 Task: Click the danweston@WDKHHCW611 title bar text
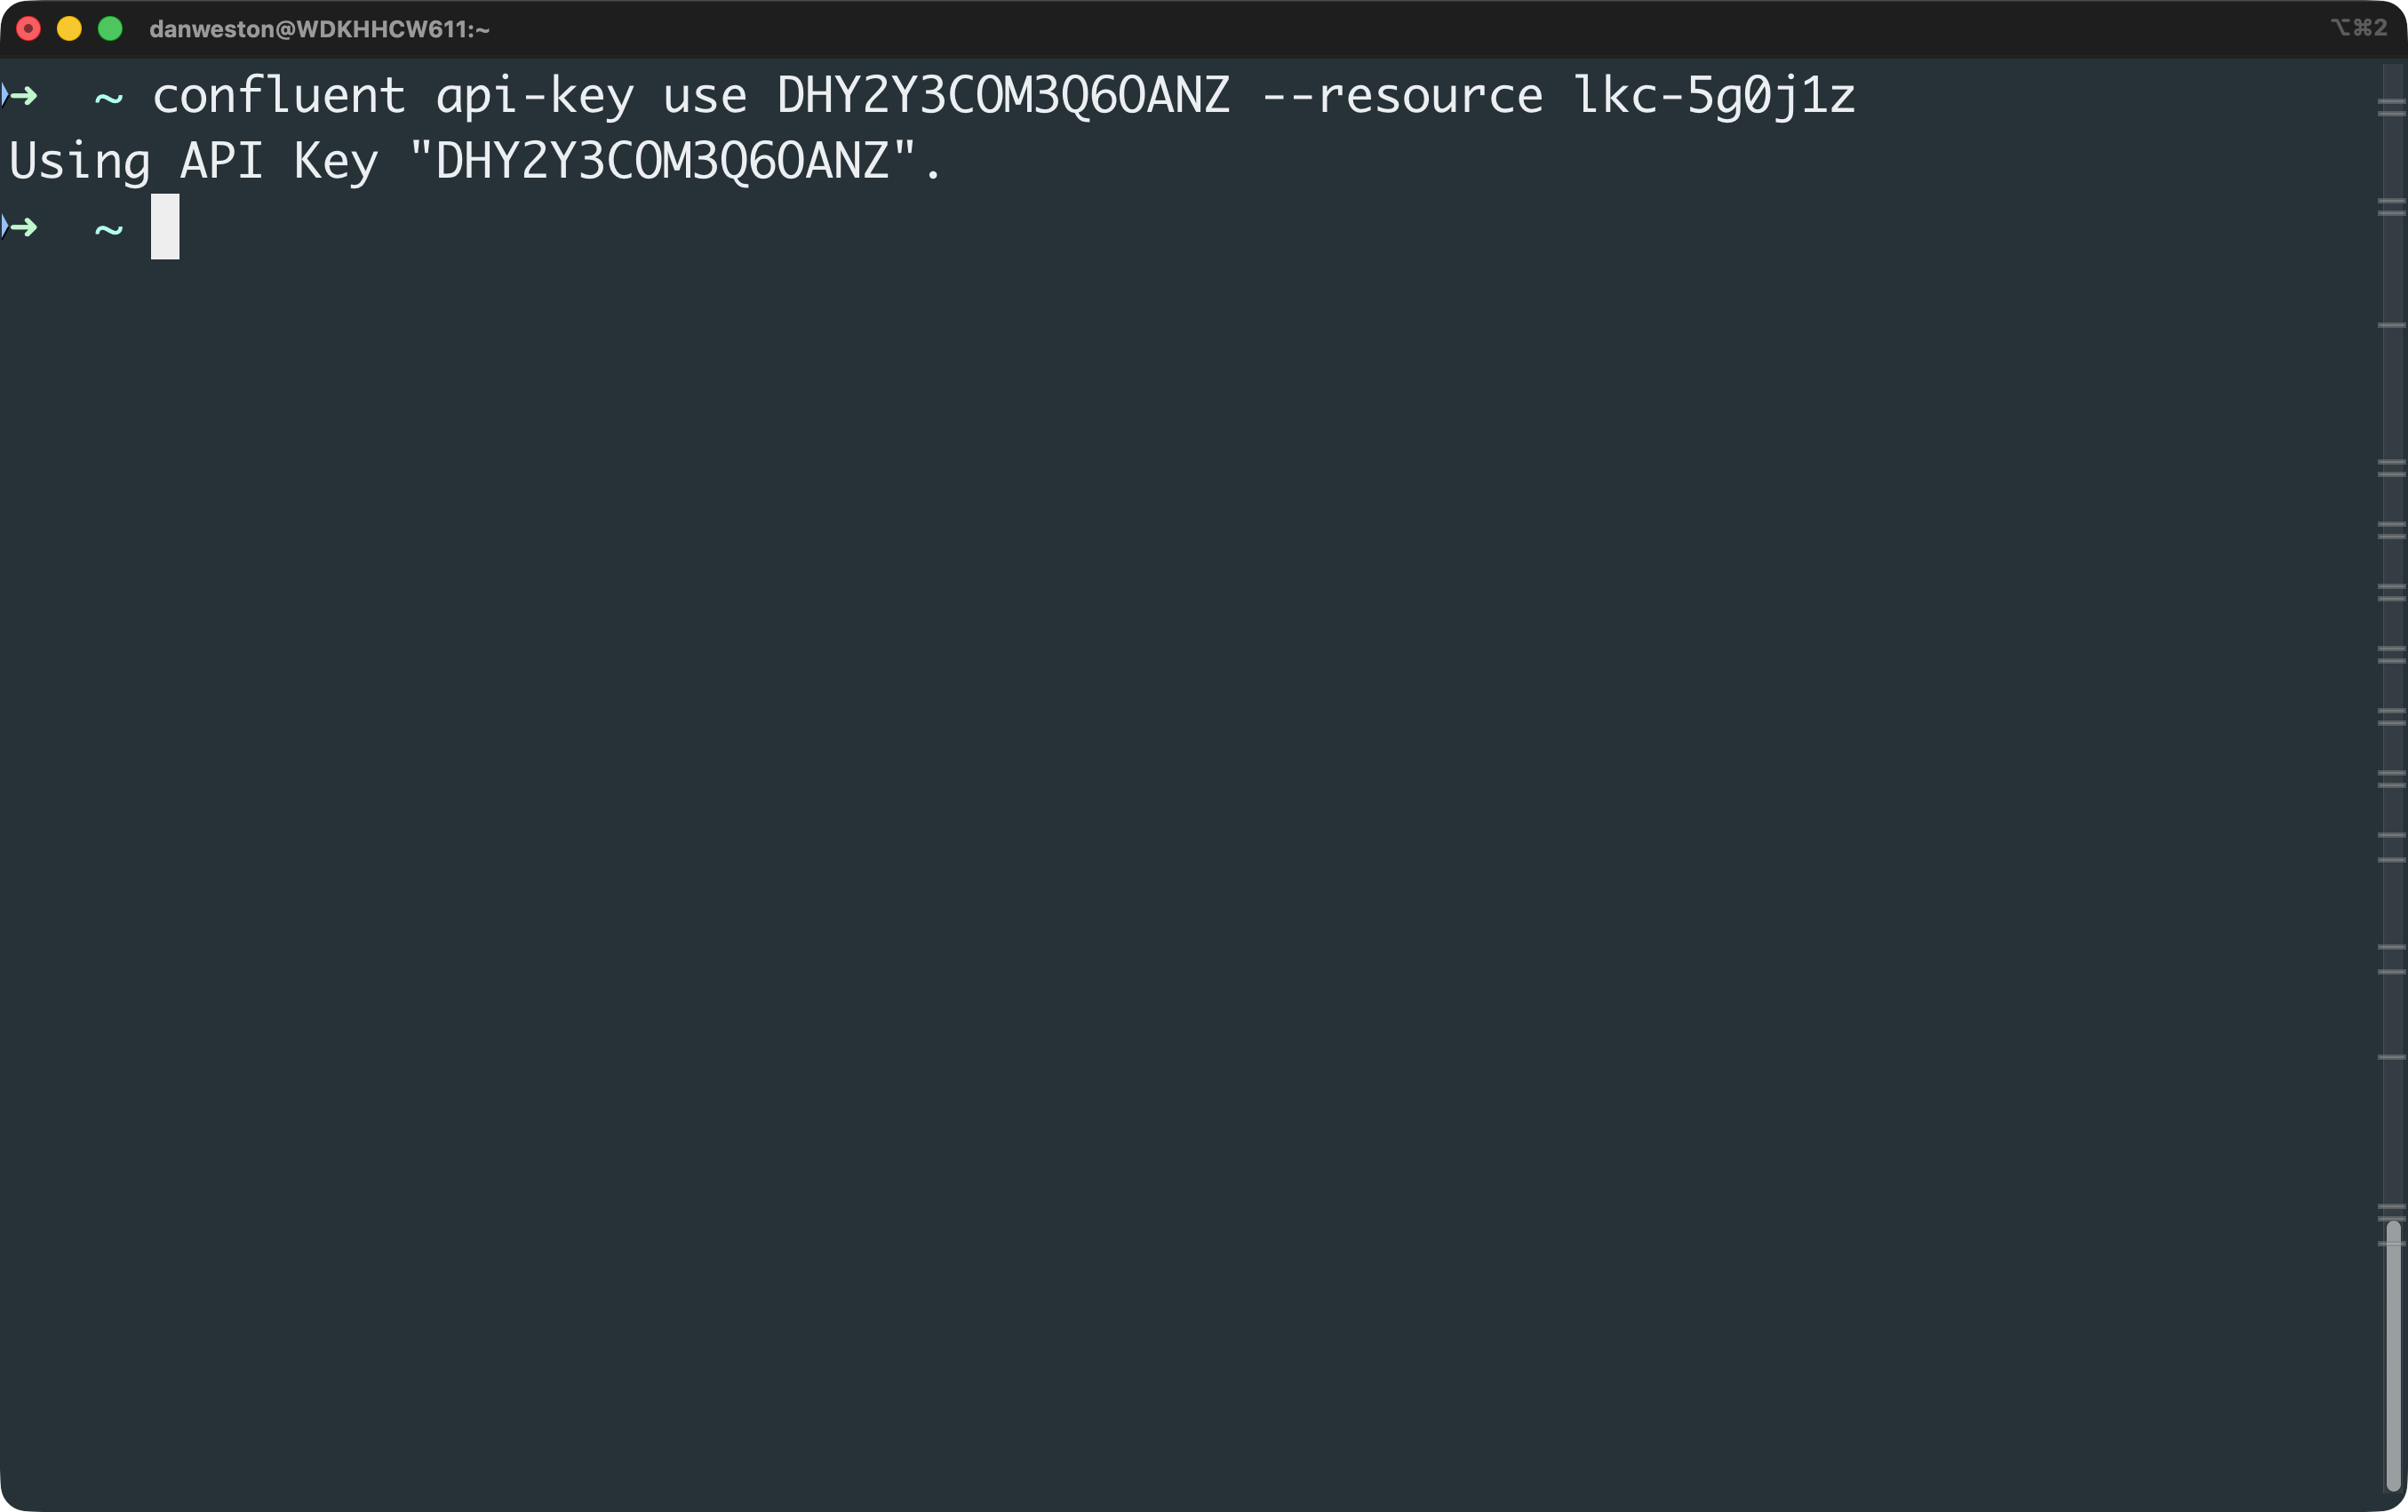coord(317,29)
